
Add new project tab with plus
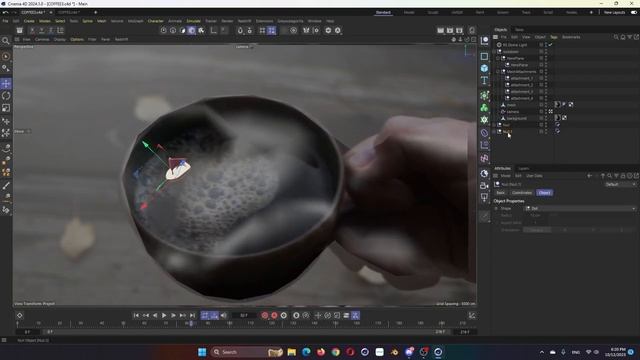(x=96, y=13)
